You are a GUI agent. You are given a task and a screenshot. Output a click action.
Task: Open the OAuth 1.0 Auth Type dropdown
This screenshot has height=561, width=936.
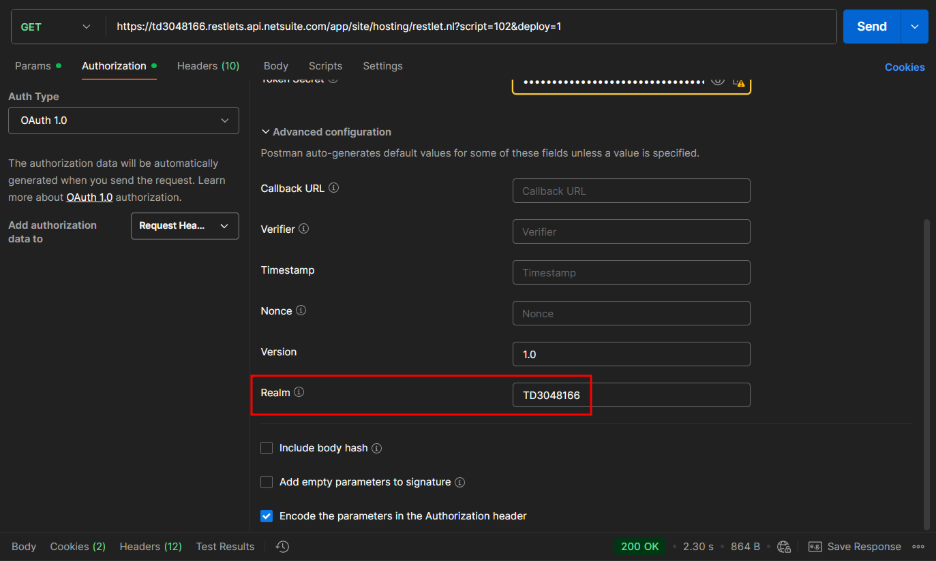point(123,120)
